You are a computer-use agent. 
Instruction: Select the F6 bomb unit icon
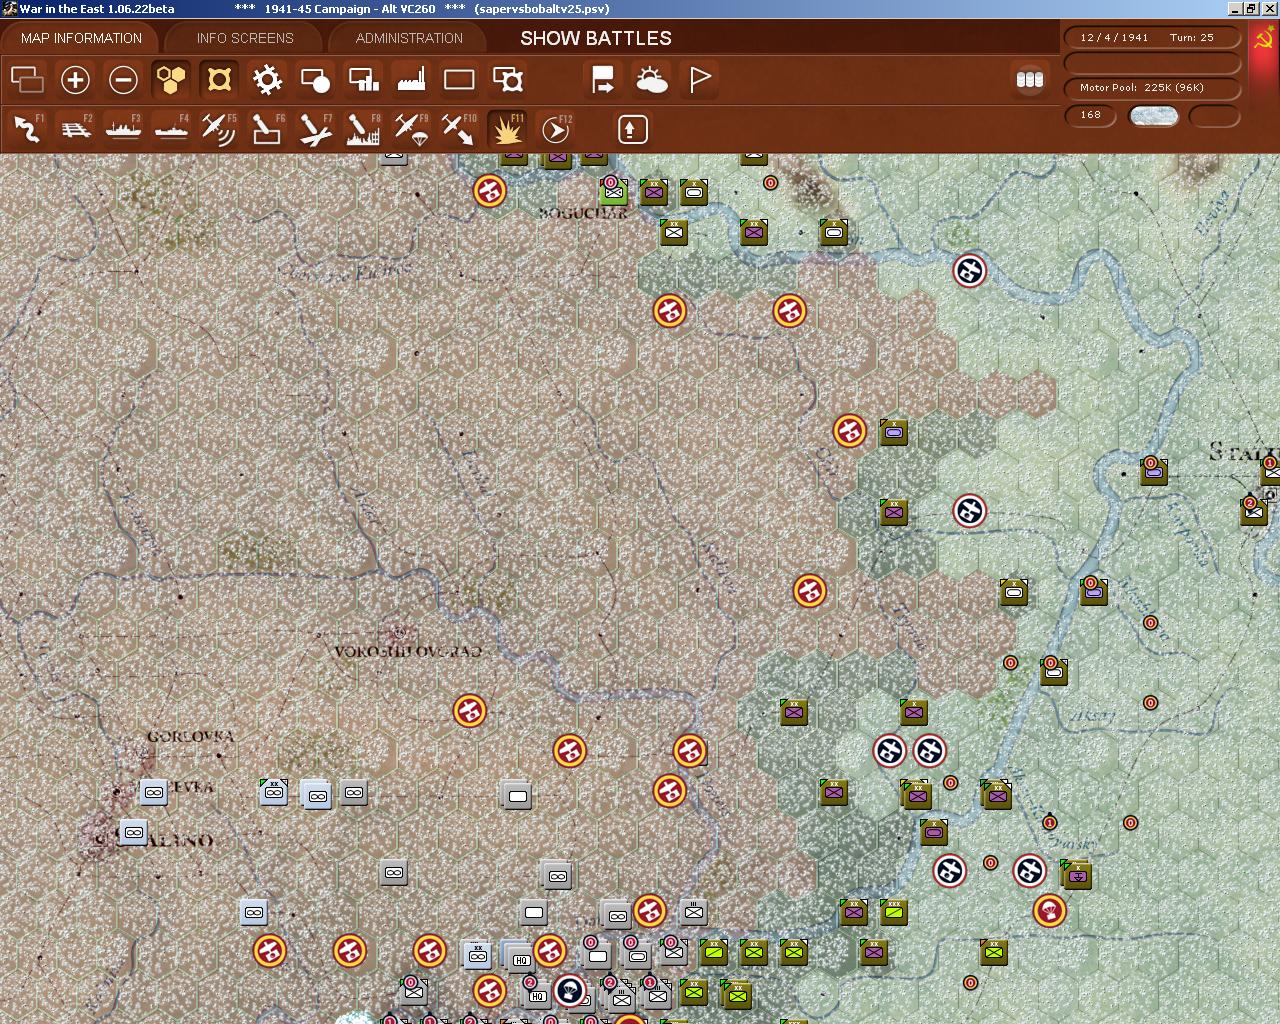tap(267, 130)
